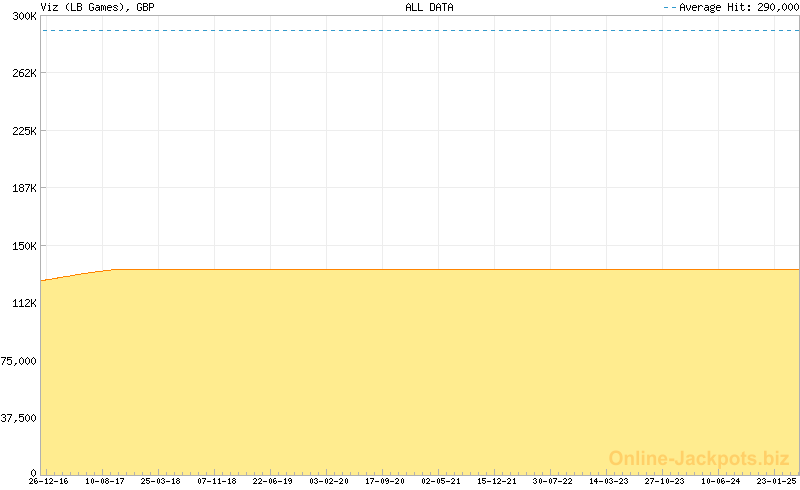Screen dimensions: 800x490
Task: Click the 150K y-axis label
Action: [24, 245]
